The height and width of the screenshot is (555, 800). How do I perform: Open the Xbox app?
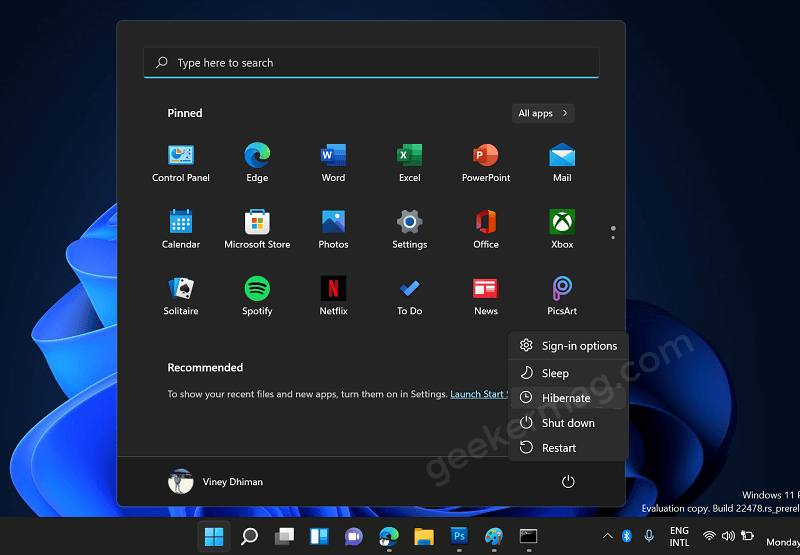[562, 230]
